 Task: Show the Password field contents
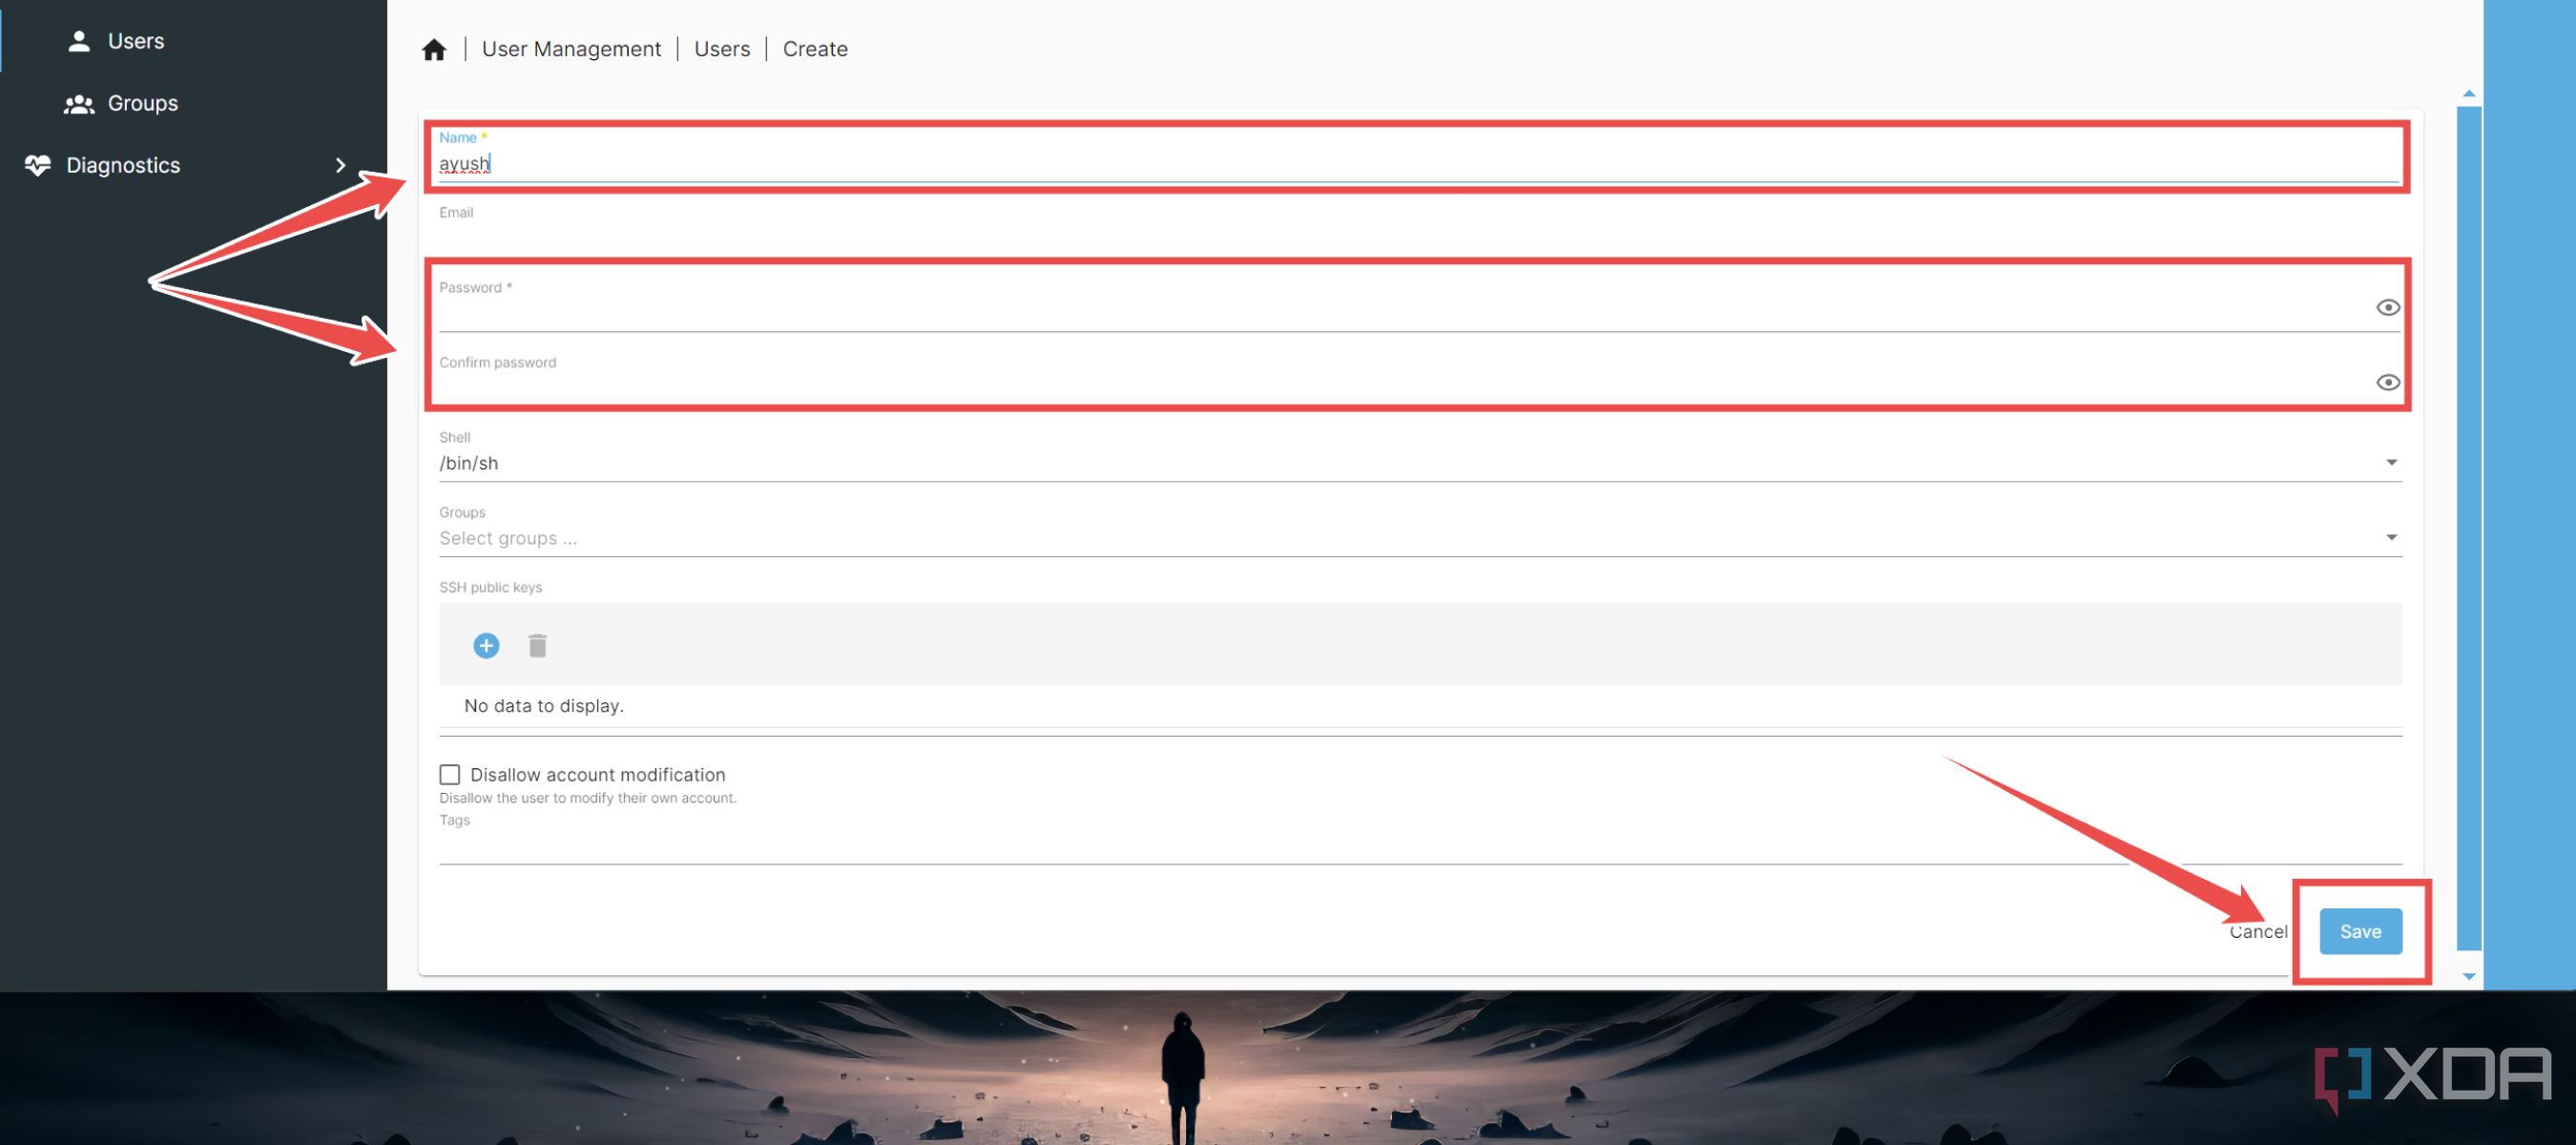[x=2388, y=308]
